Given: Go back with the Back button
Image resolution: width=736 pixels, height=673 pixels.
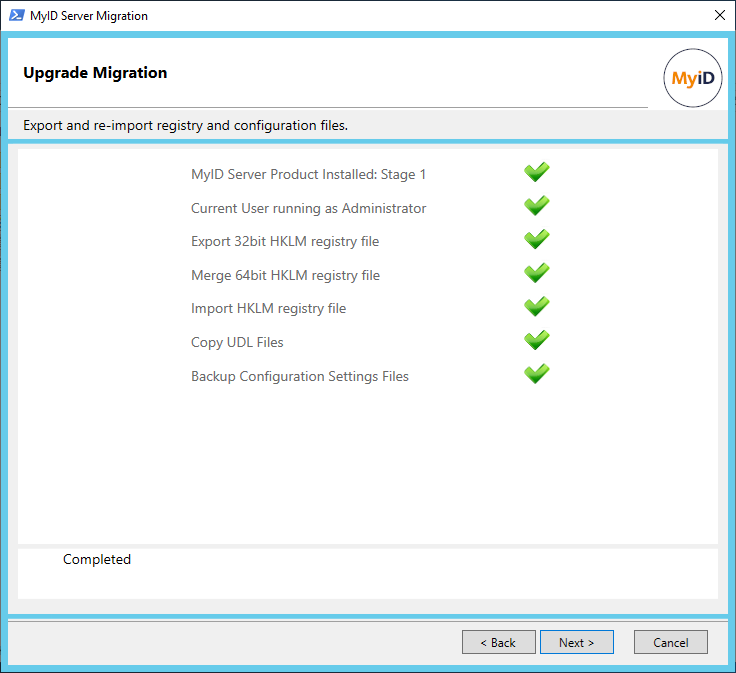Looking at the screenshot, I should point(498,642).
